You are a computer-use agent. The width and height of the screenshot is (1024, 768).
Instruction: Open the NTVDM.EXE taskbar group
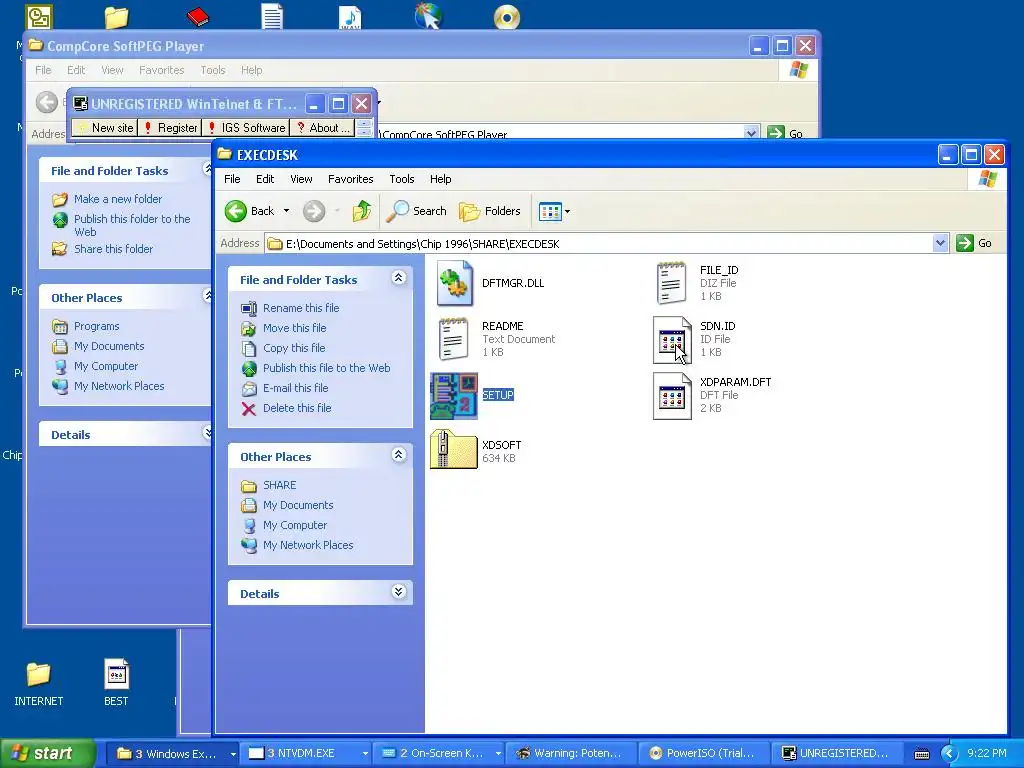point(306,754)
